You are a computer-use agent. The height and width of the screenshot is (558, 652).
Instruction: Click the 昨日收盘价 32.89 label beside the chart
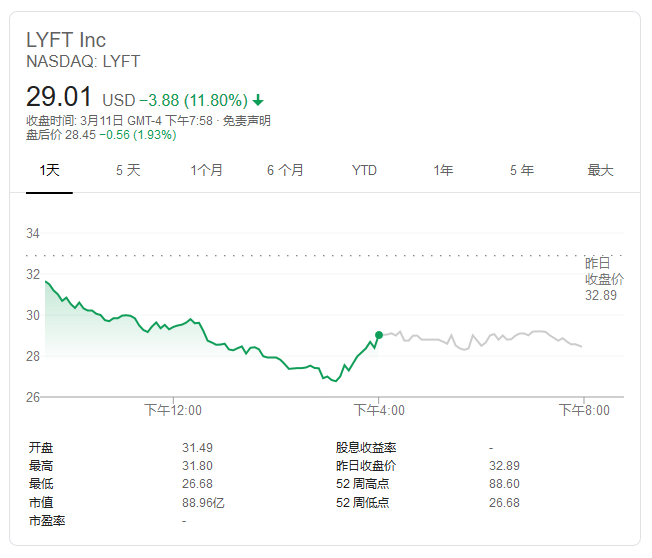(x=604, y=279)
